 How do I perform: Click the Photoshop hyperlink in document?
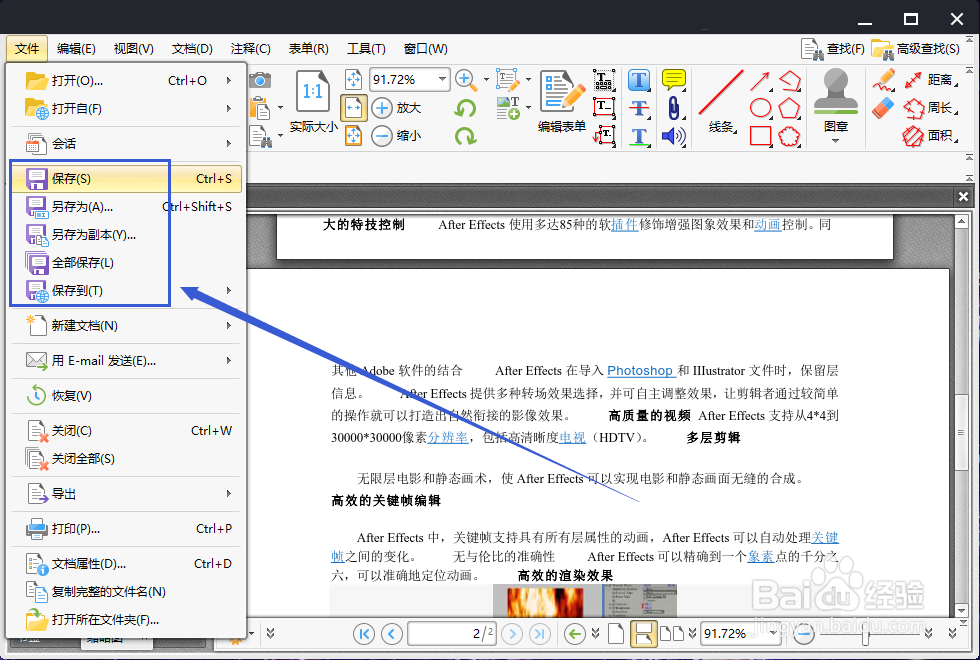click(x=641, y=371)
